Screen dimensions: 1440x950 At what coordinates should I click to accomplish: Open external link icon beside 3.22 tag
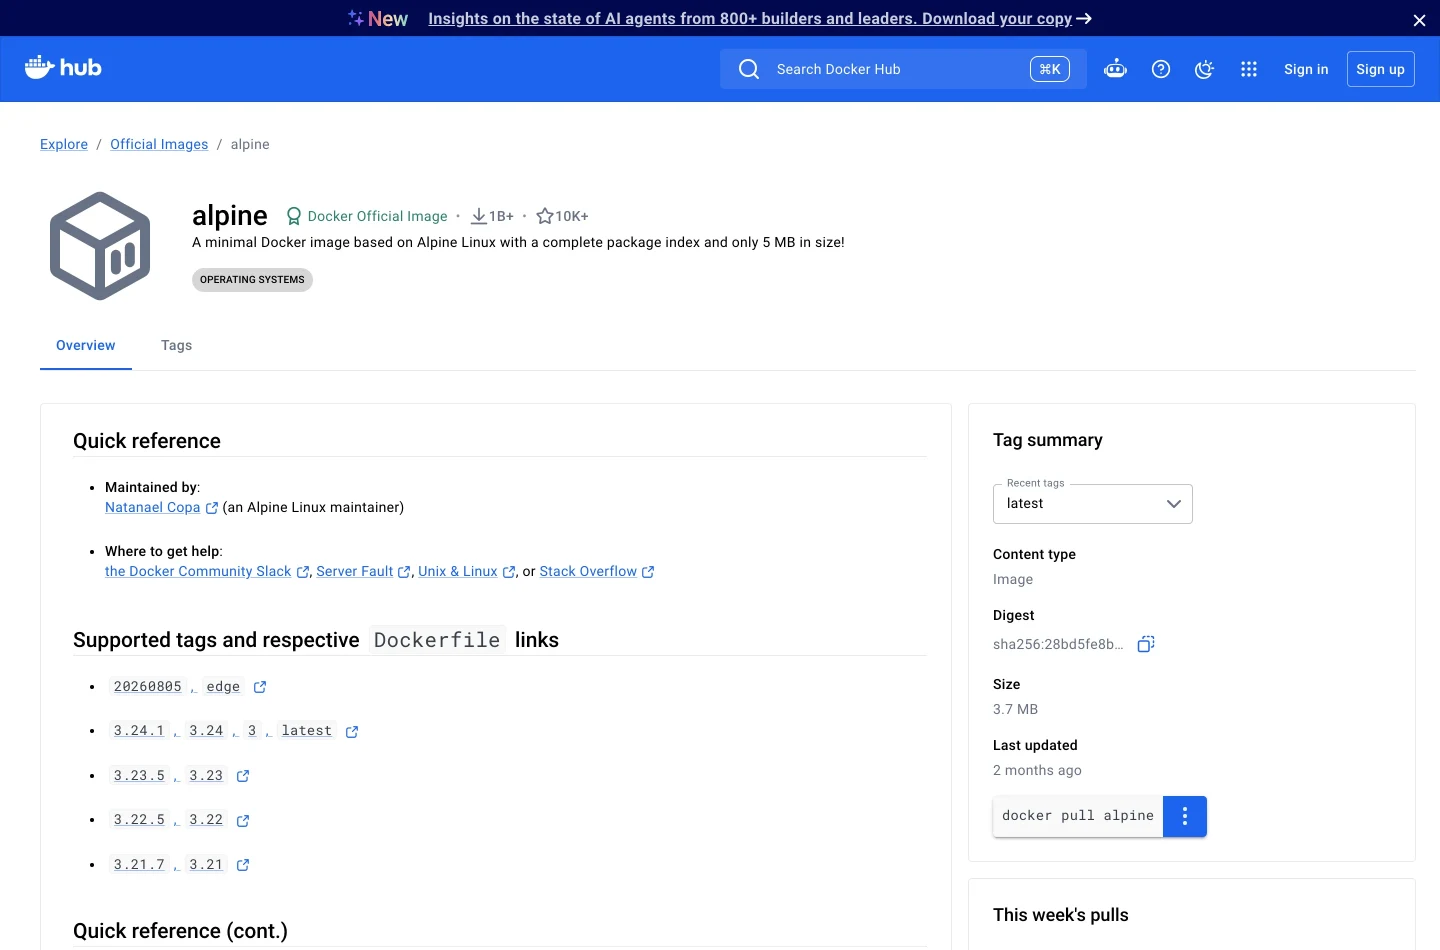(243, 821)
